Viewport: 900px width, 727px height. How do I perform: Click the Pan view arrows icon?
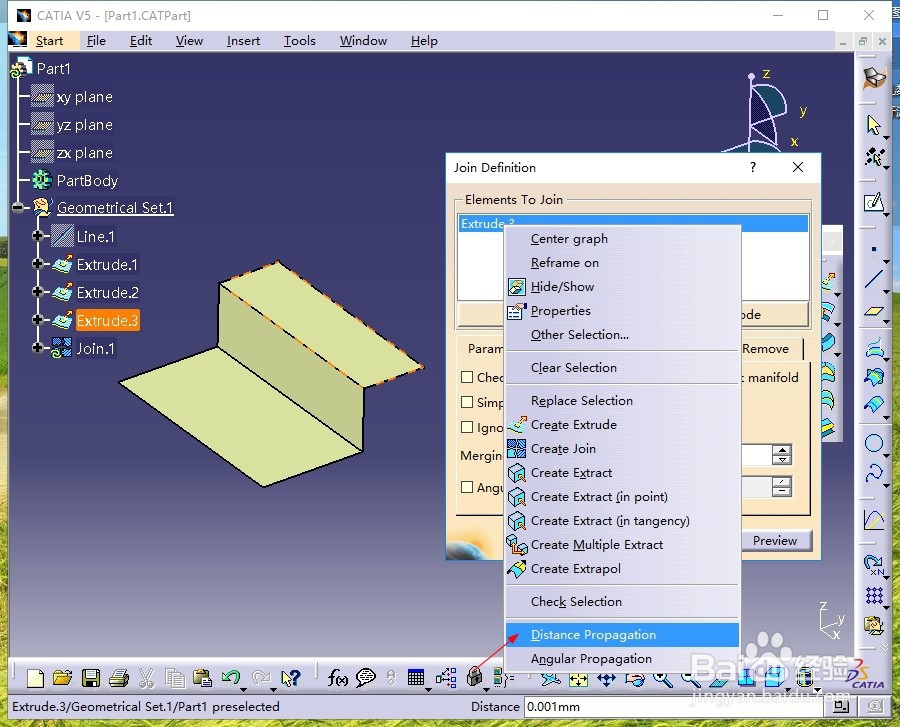[x=606, y=681]
